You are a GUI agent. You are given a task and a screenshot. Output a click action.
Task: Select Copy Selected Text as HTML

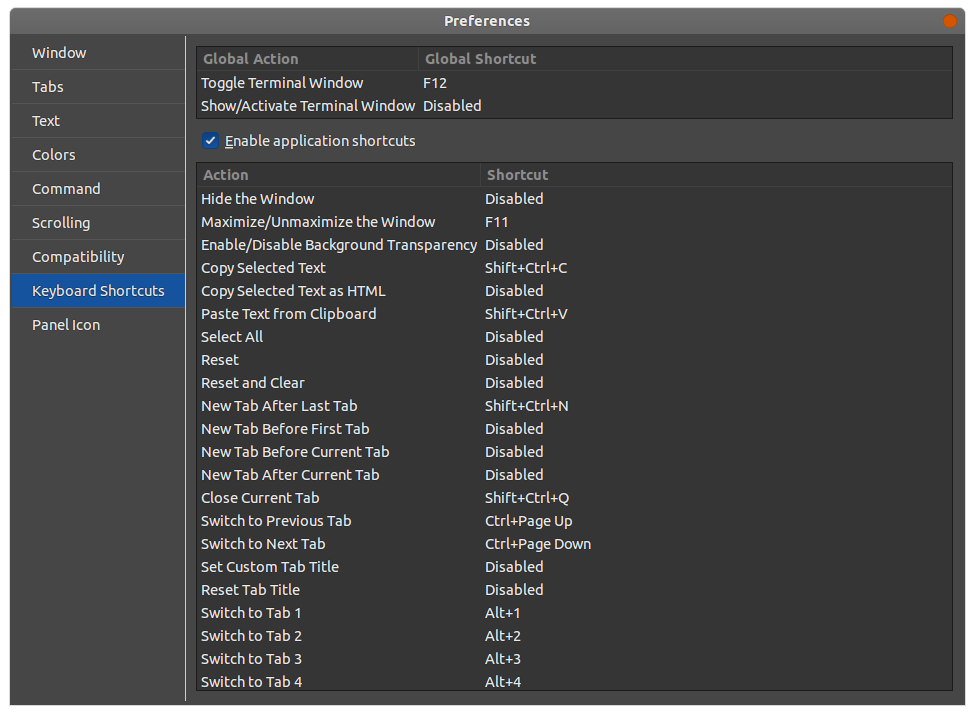[293, 291]
